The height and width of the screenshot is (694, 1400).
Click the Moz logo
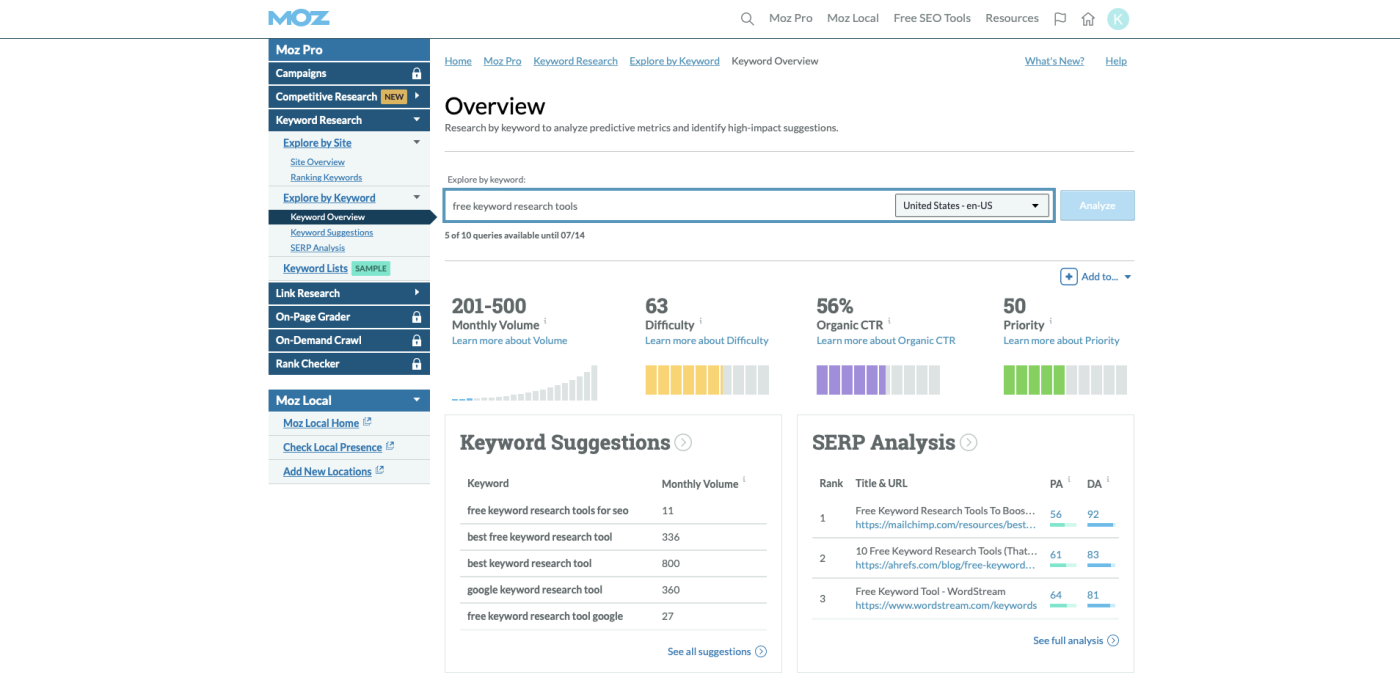click(298, 18)
